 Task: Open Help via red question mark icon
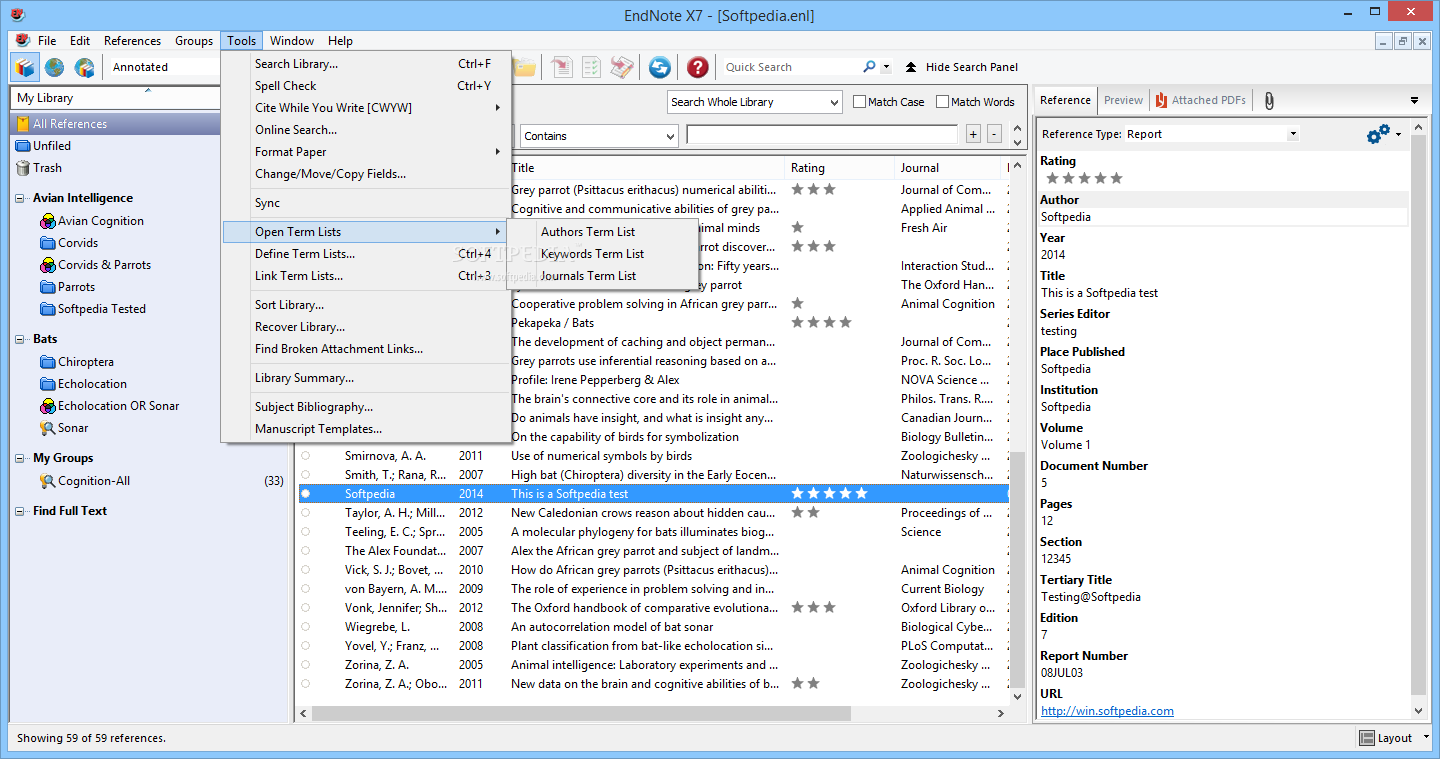pyautogui.click(x=698, y=67)
